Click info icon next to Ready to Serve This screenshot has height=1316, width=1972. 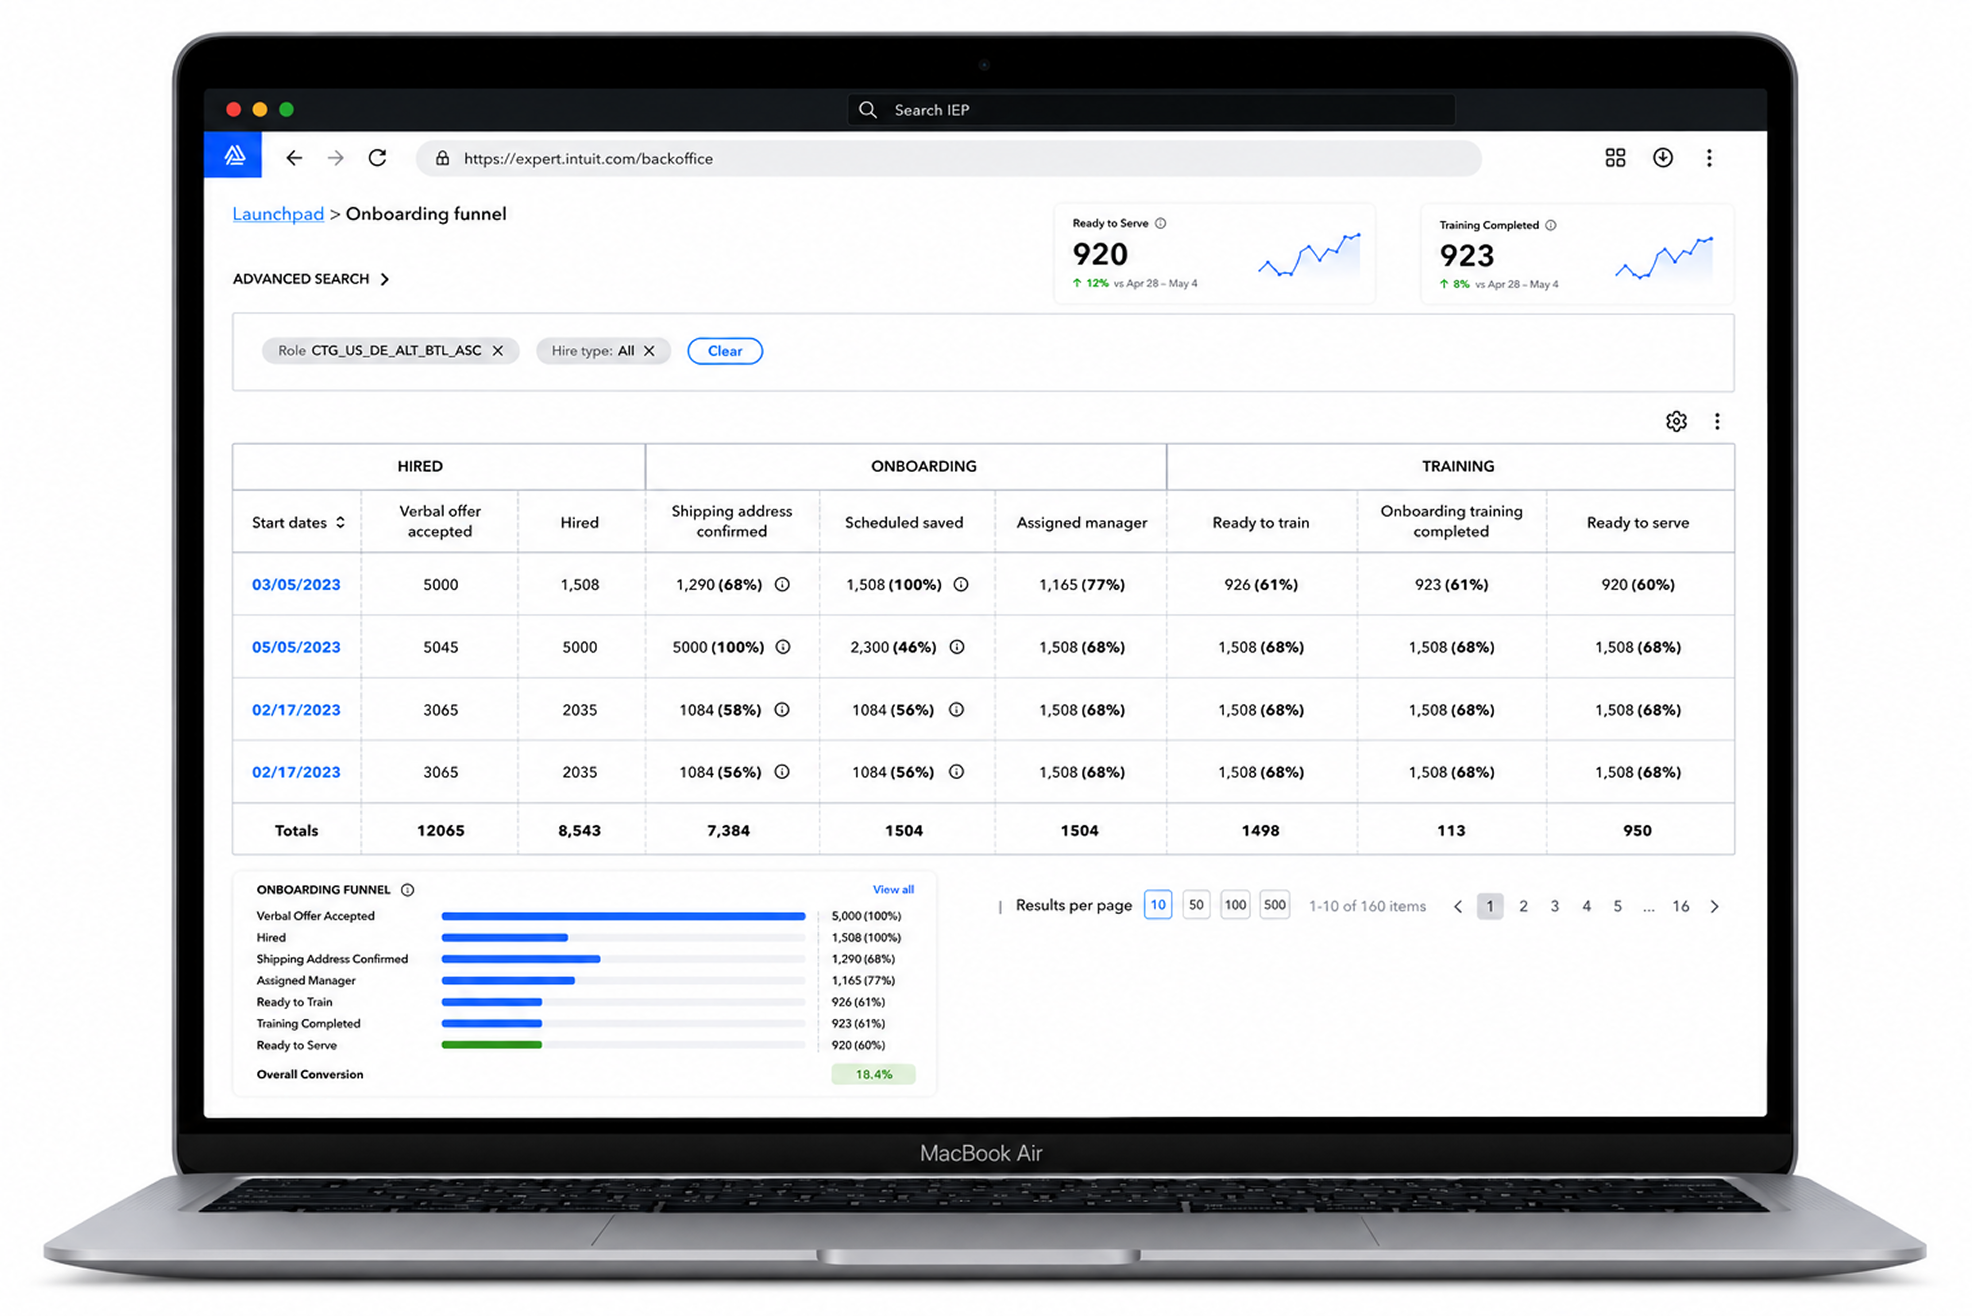[x=1160, y=223]
